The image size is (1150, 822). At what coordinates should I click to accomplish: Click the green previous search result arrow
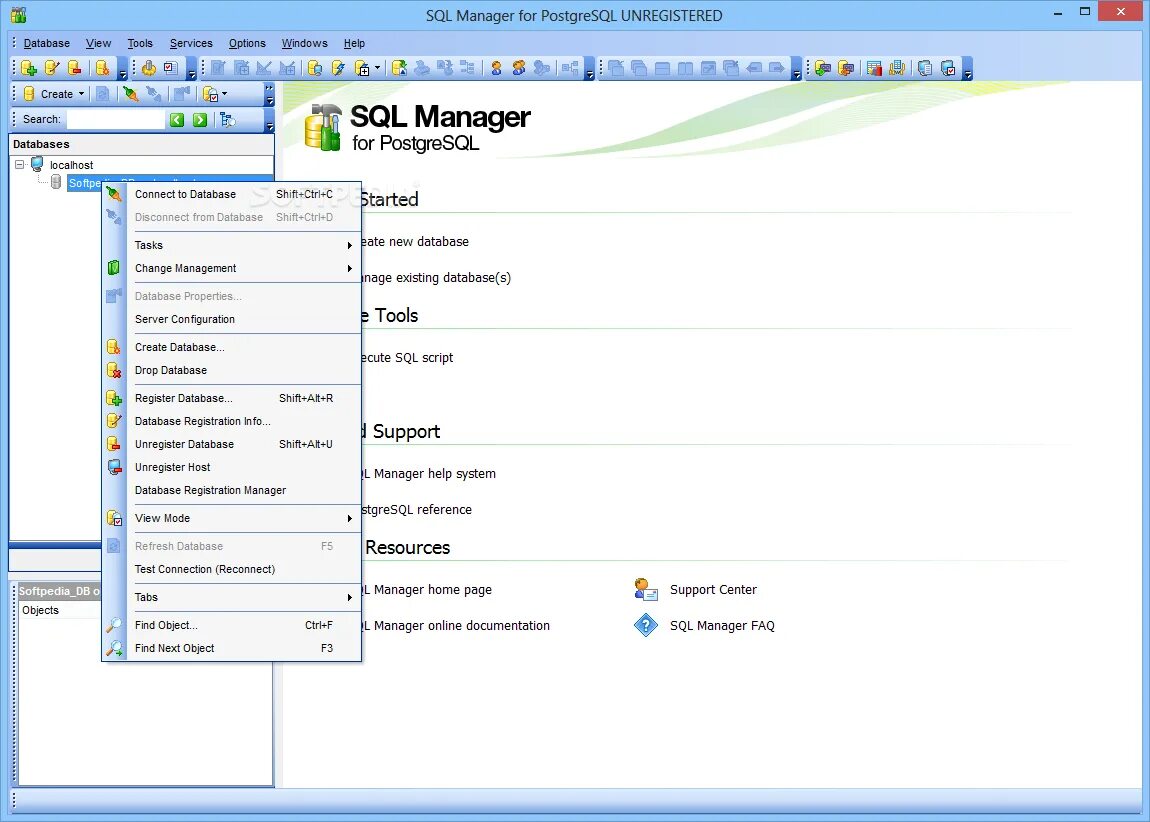tap(177, 120)
